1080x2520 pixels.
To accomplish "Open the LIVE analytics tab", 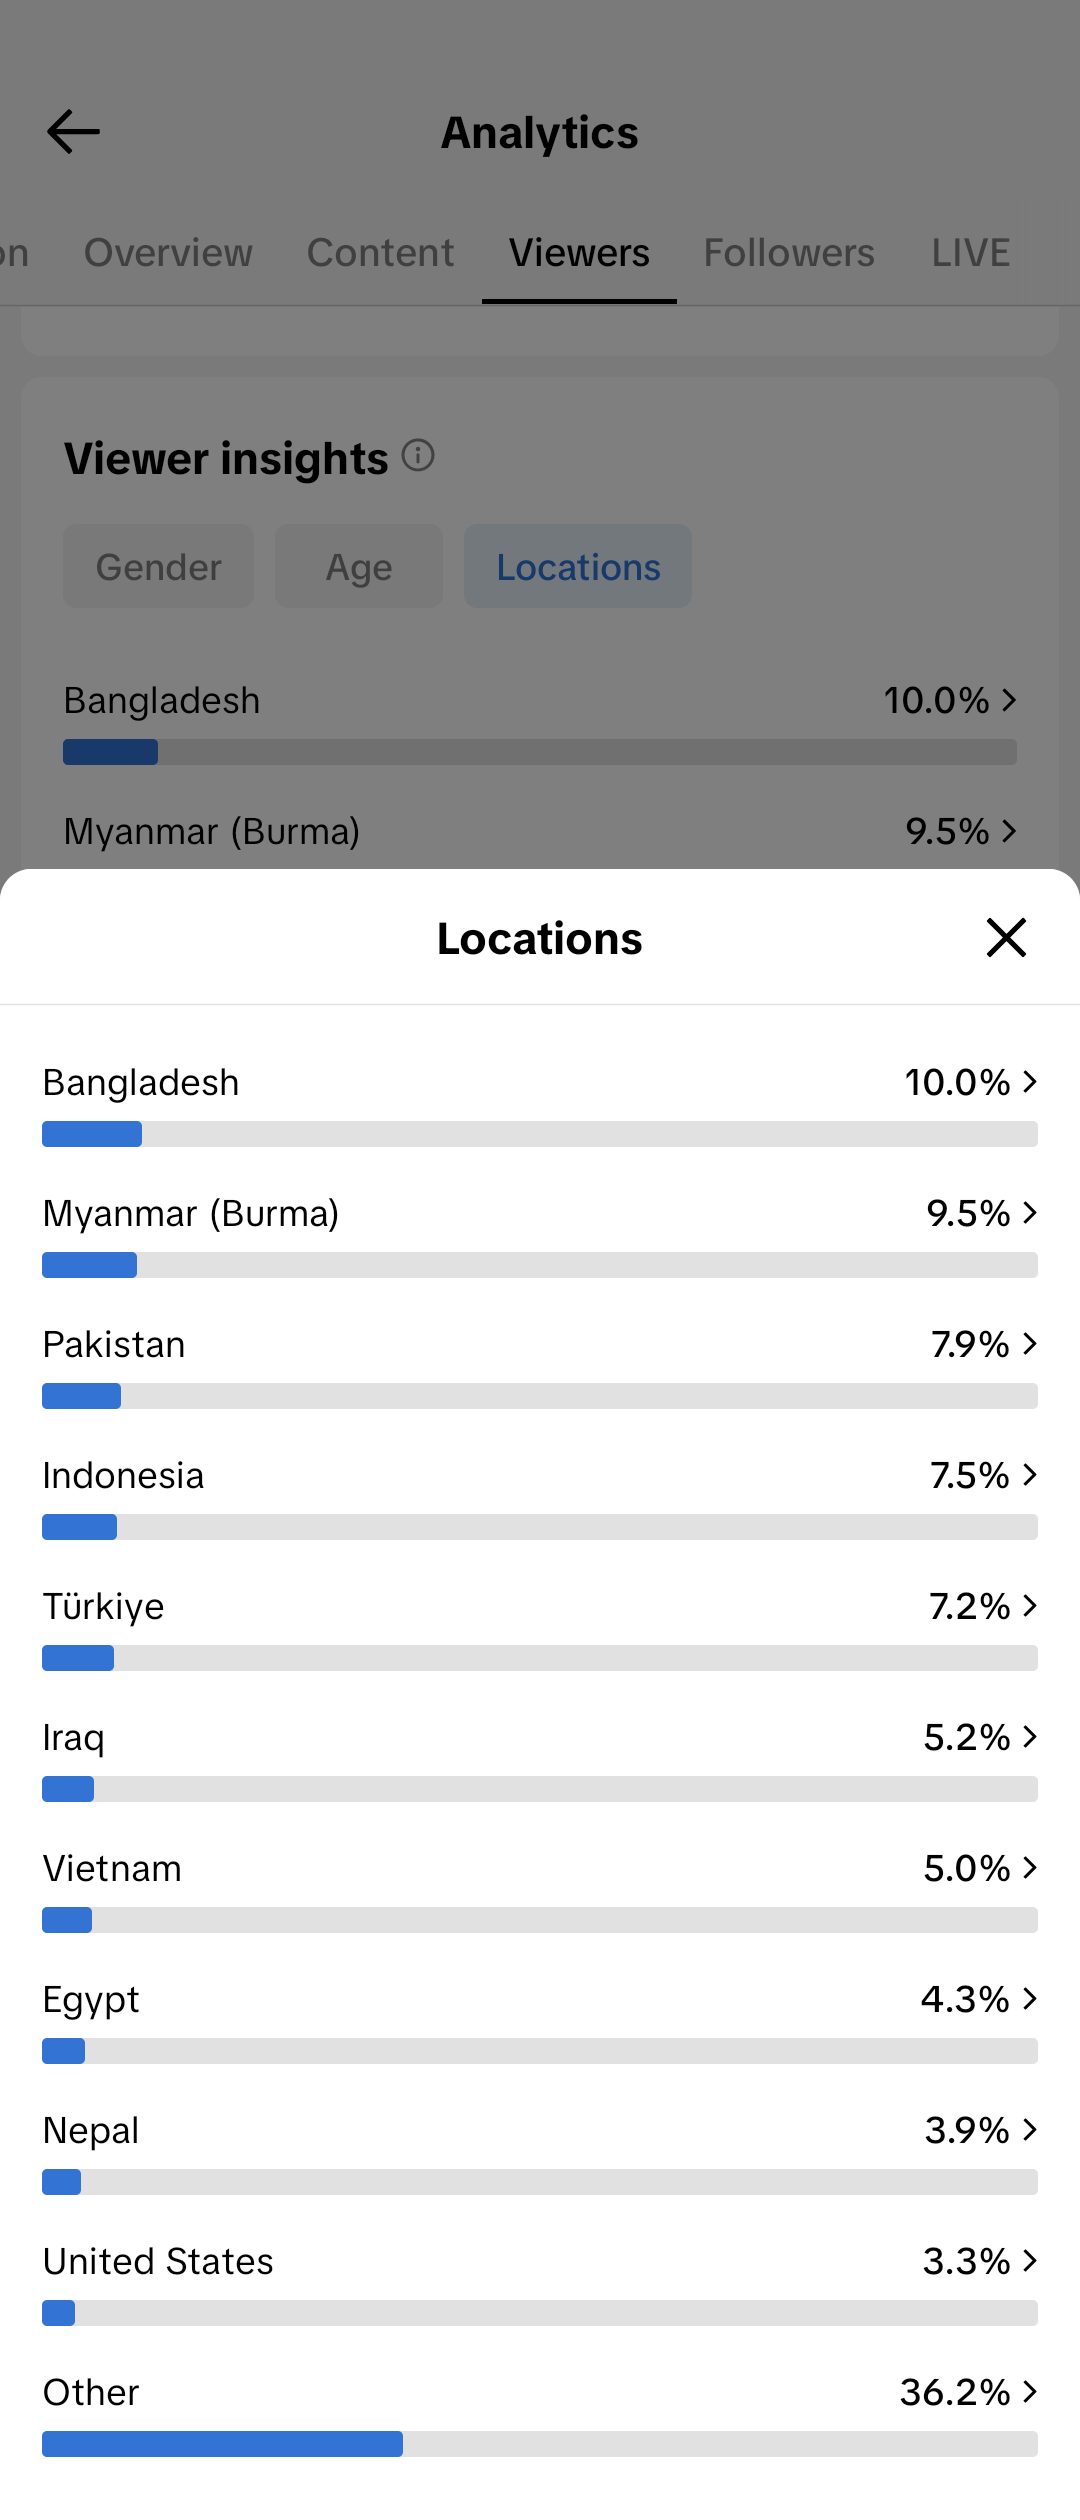I will (x=970, y=253).
